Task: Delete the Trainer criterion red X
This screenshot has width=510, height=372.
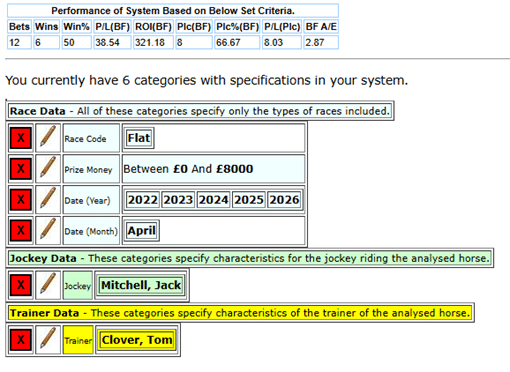Action: click(21, 340)
